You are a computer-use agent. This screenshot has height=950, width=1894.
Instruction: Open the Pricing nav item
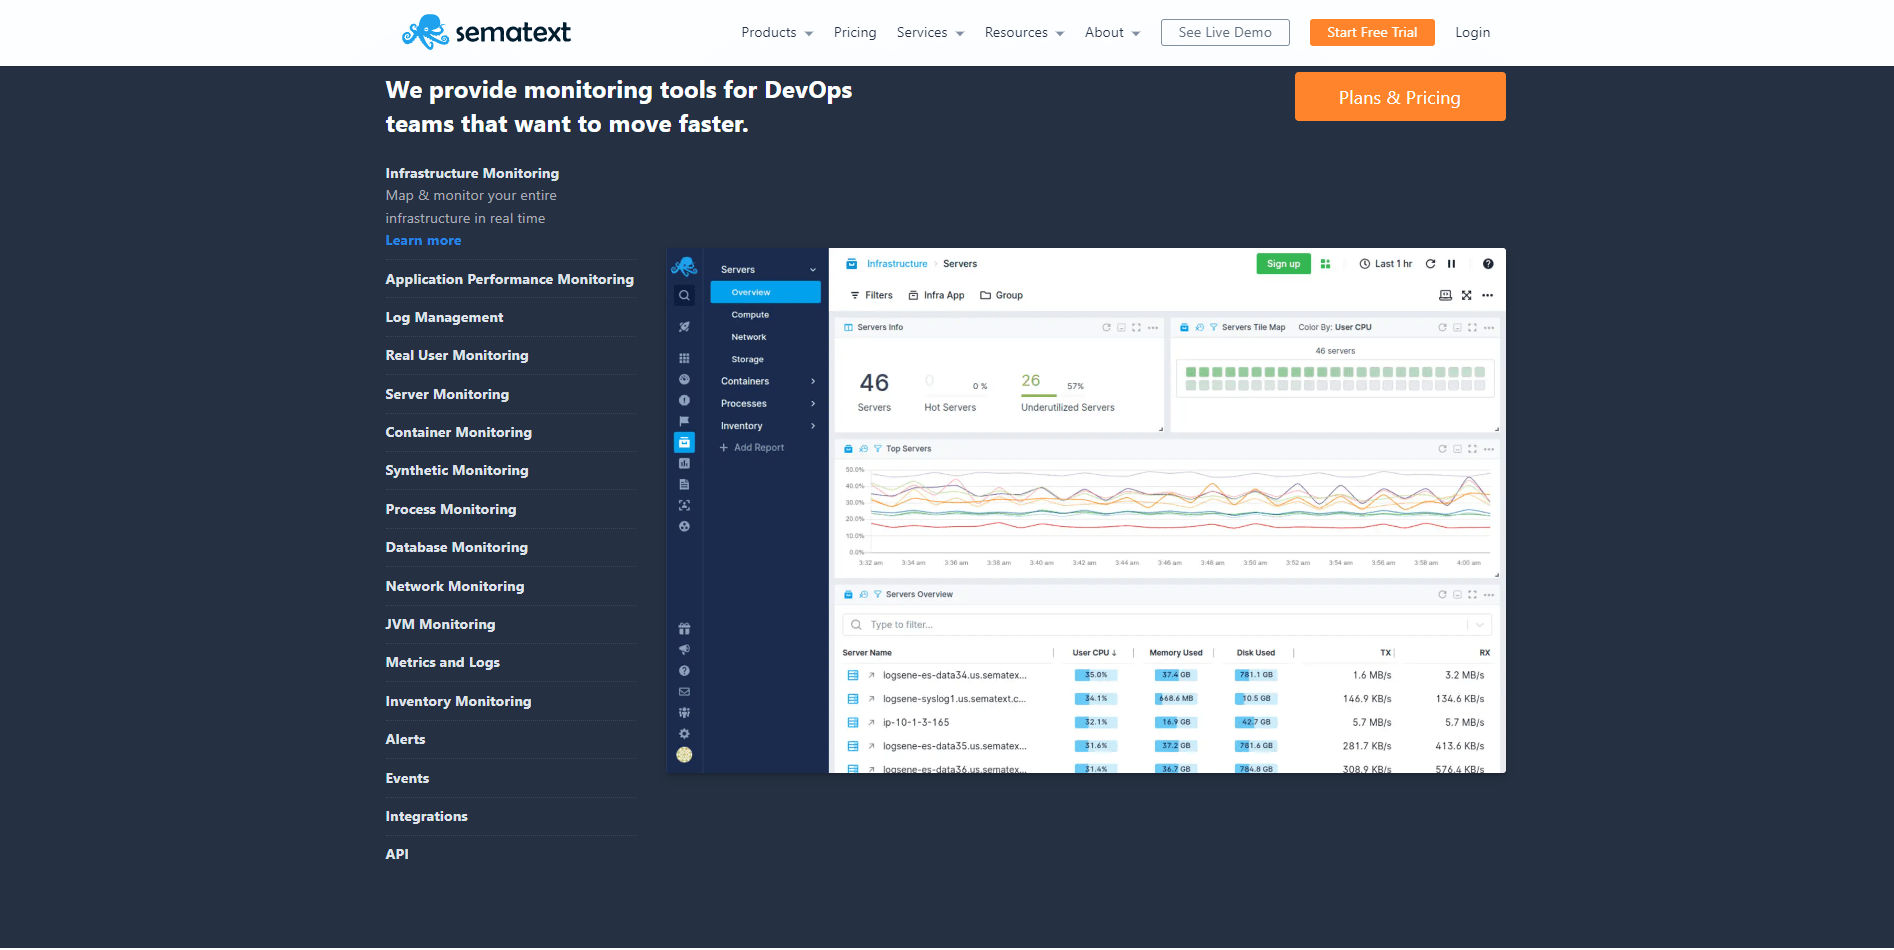point(855,32)
